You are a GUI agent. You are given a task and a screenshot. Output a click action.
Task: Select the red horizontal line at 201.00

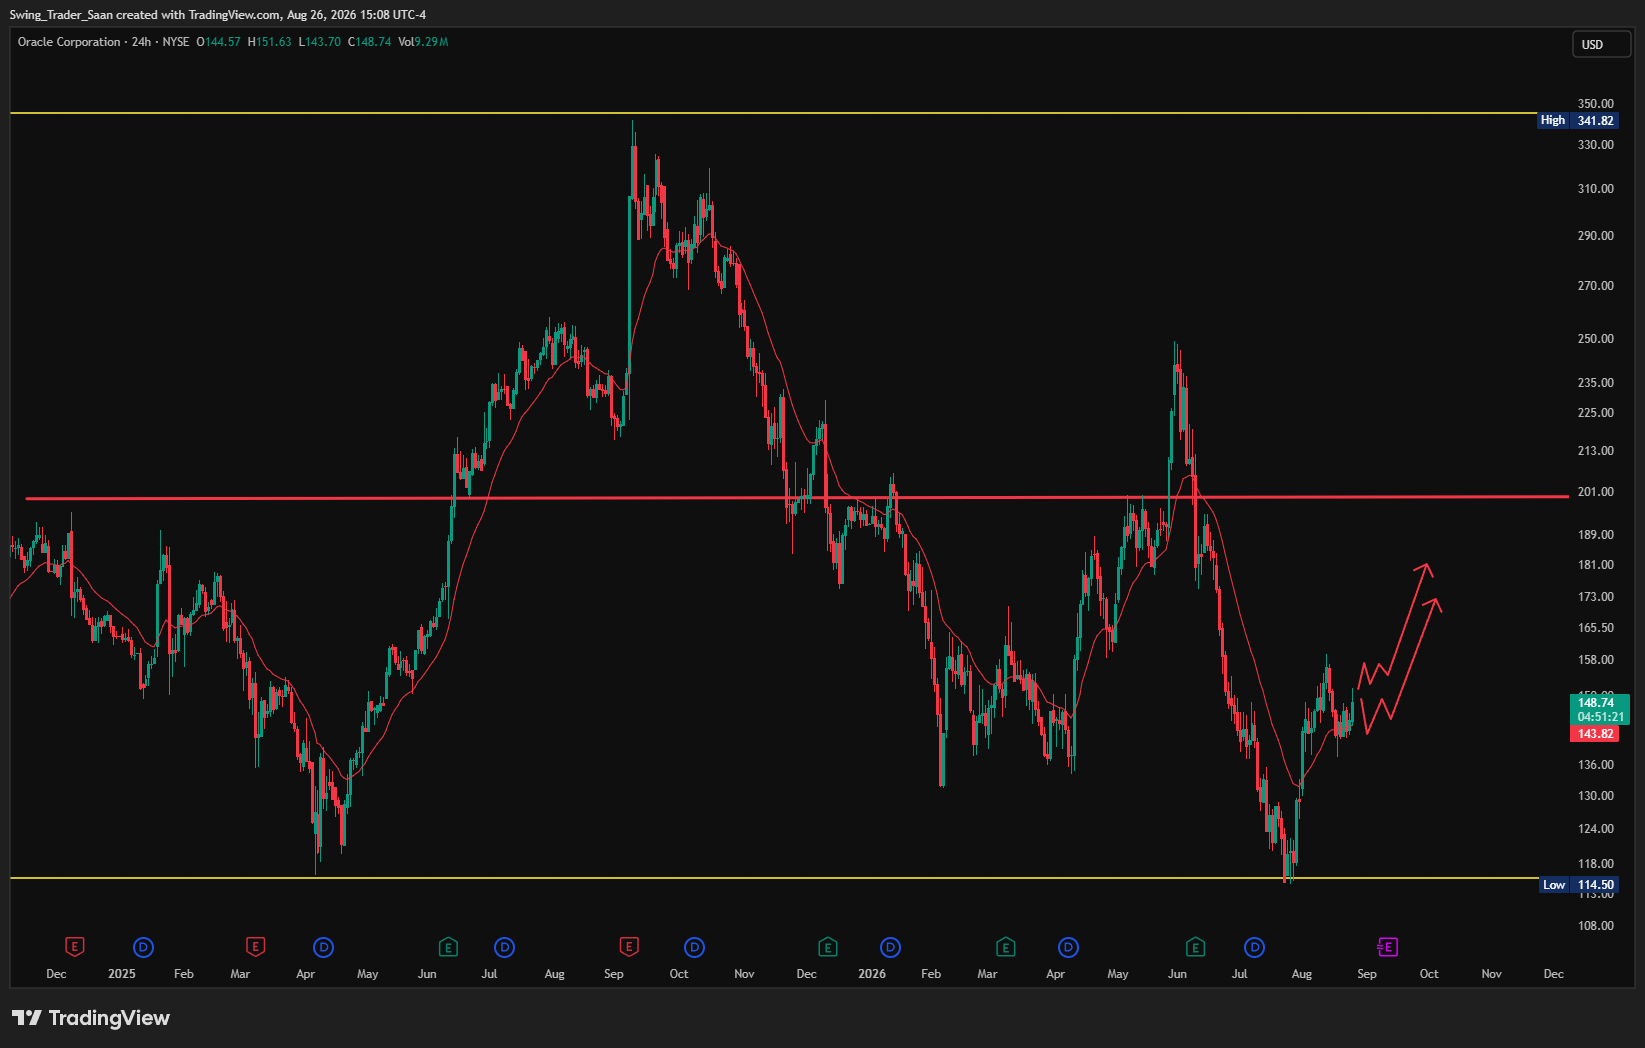pos(797,497)
